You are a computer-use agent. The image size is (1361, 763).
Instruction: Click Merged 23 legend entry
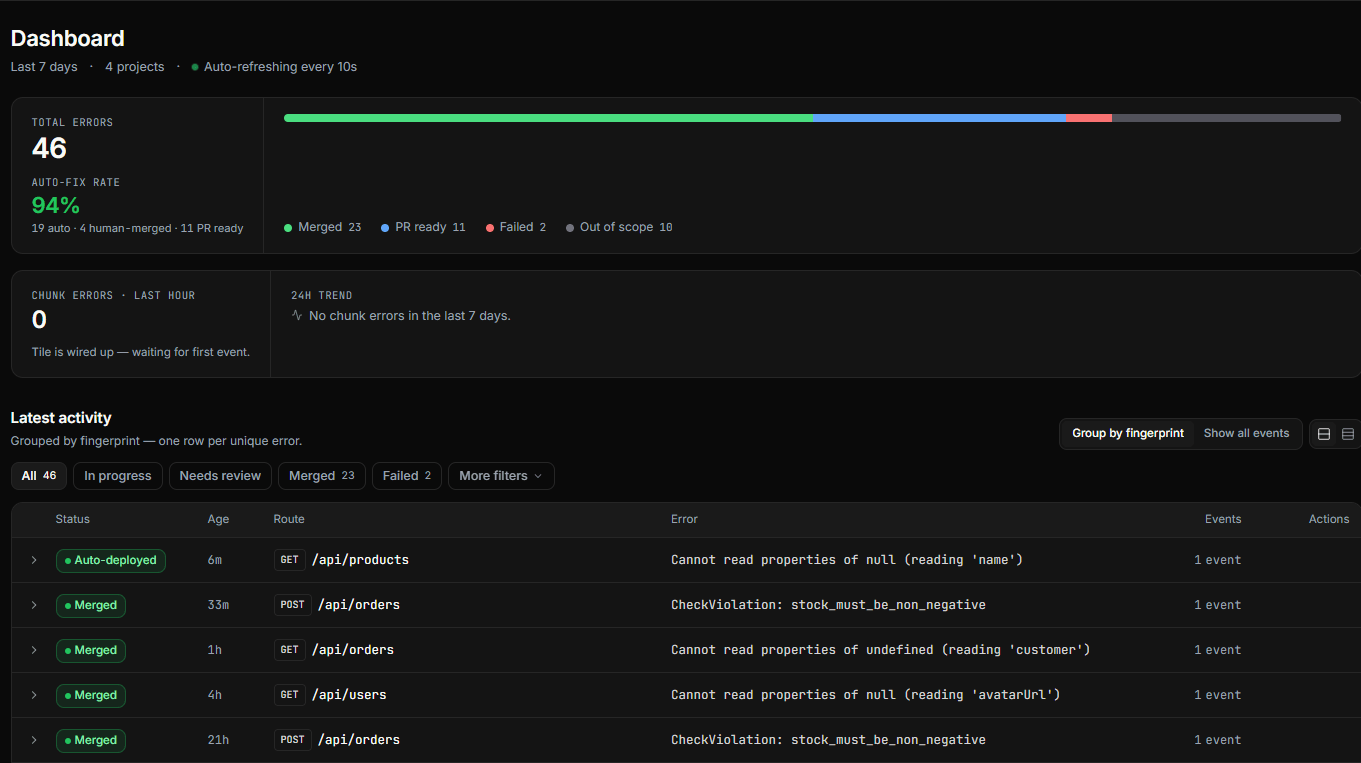[x=323, y=227]
